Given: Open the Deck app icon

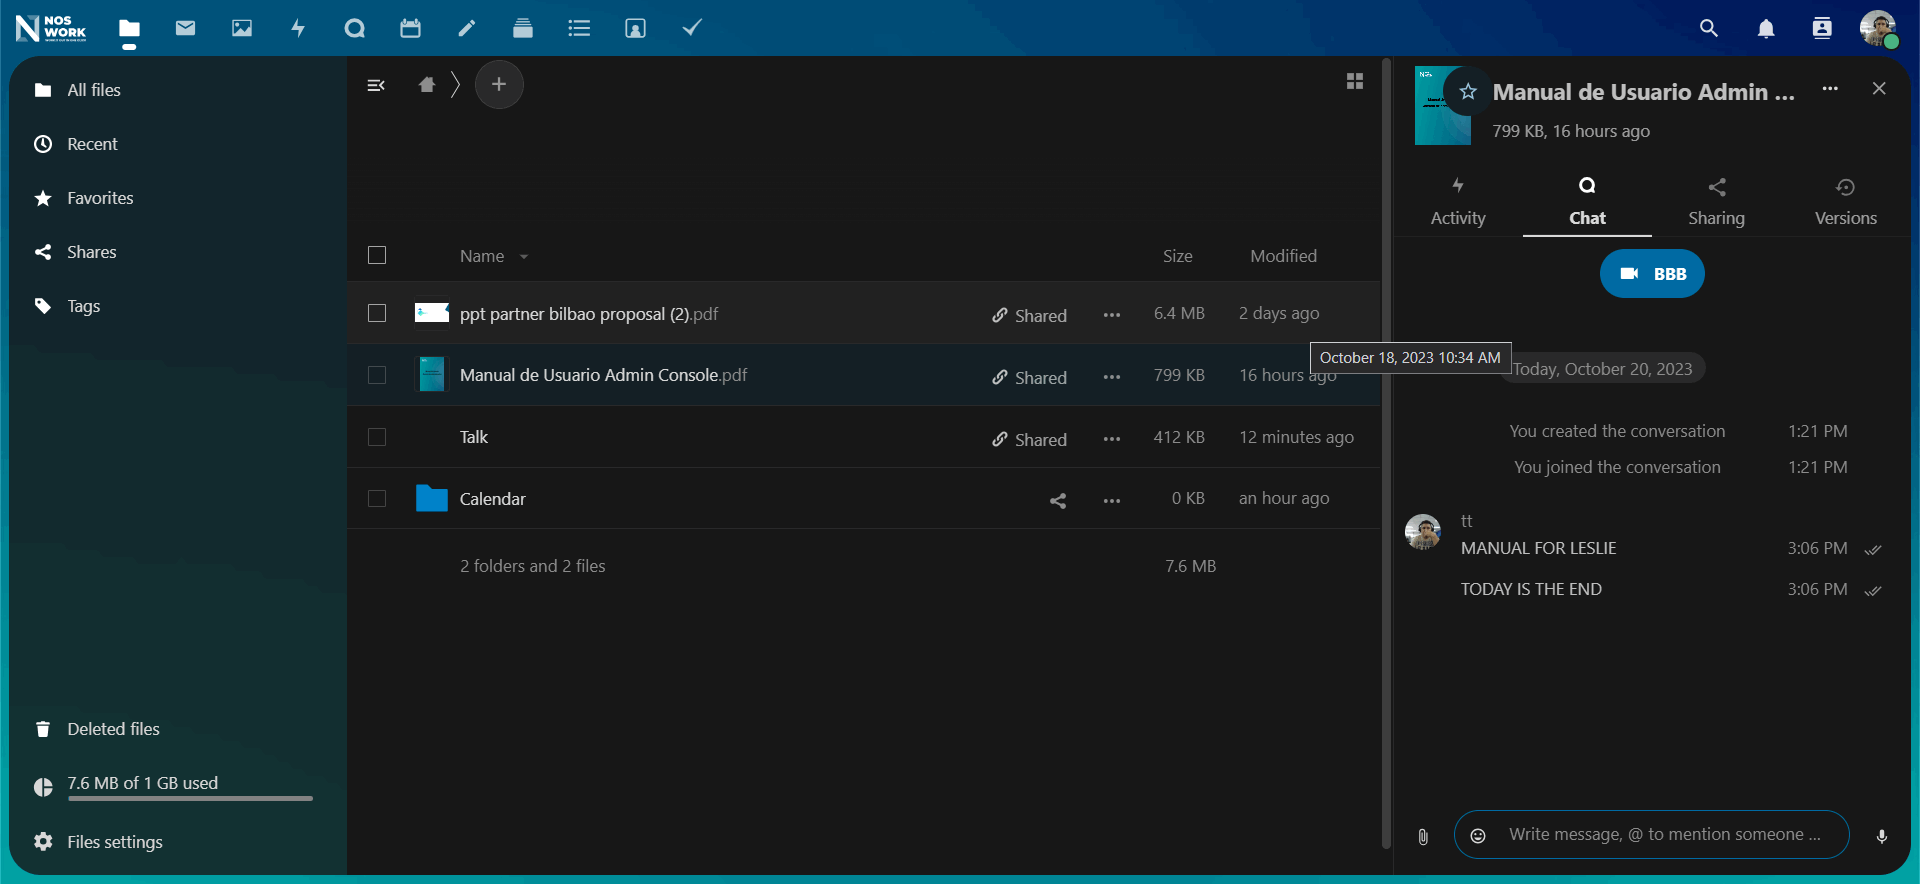Looking at the screenshot, I should (522, 28).
